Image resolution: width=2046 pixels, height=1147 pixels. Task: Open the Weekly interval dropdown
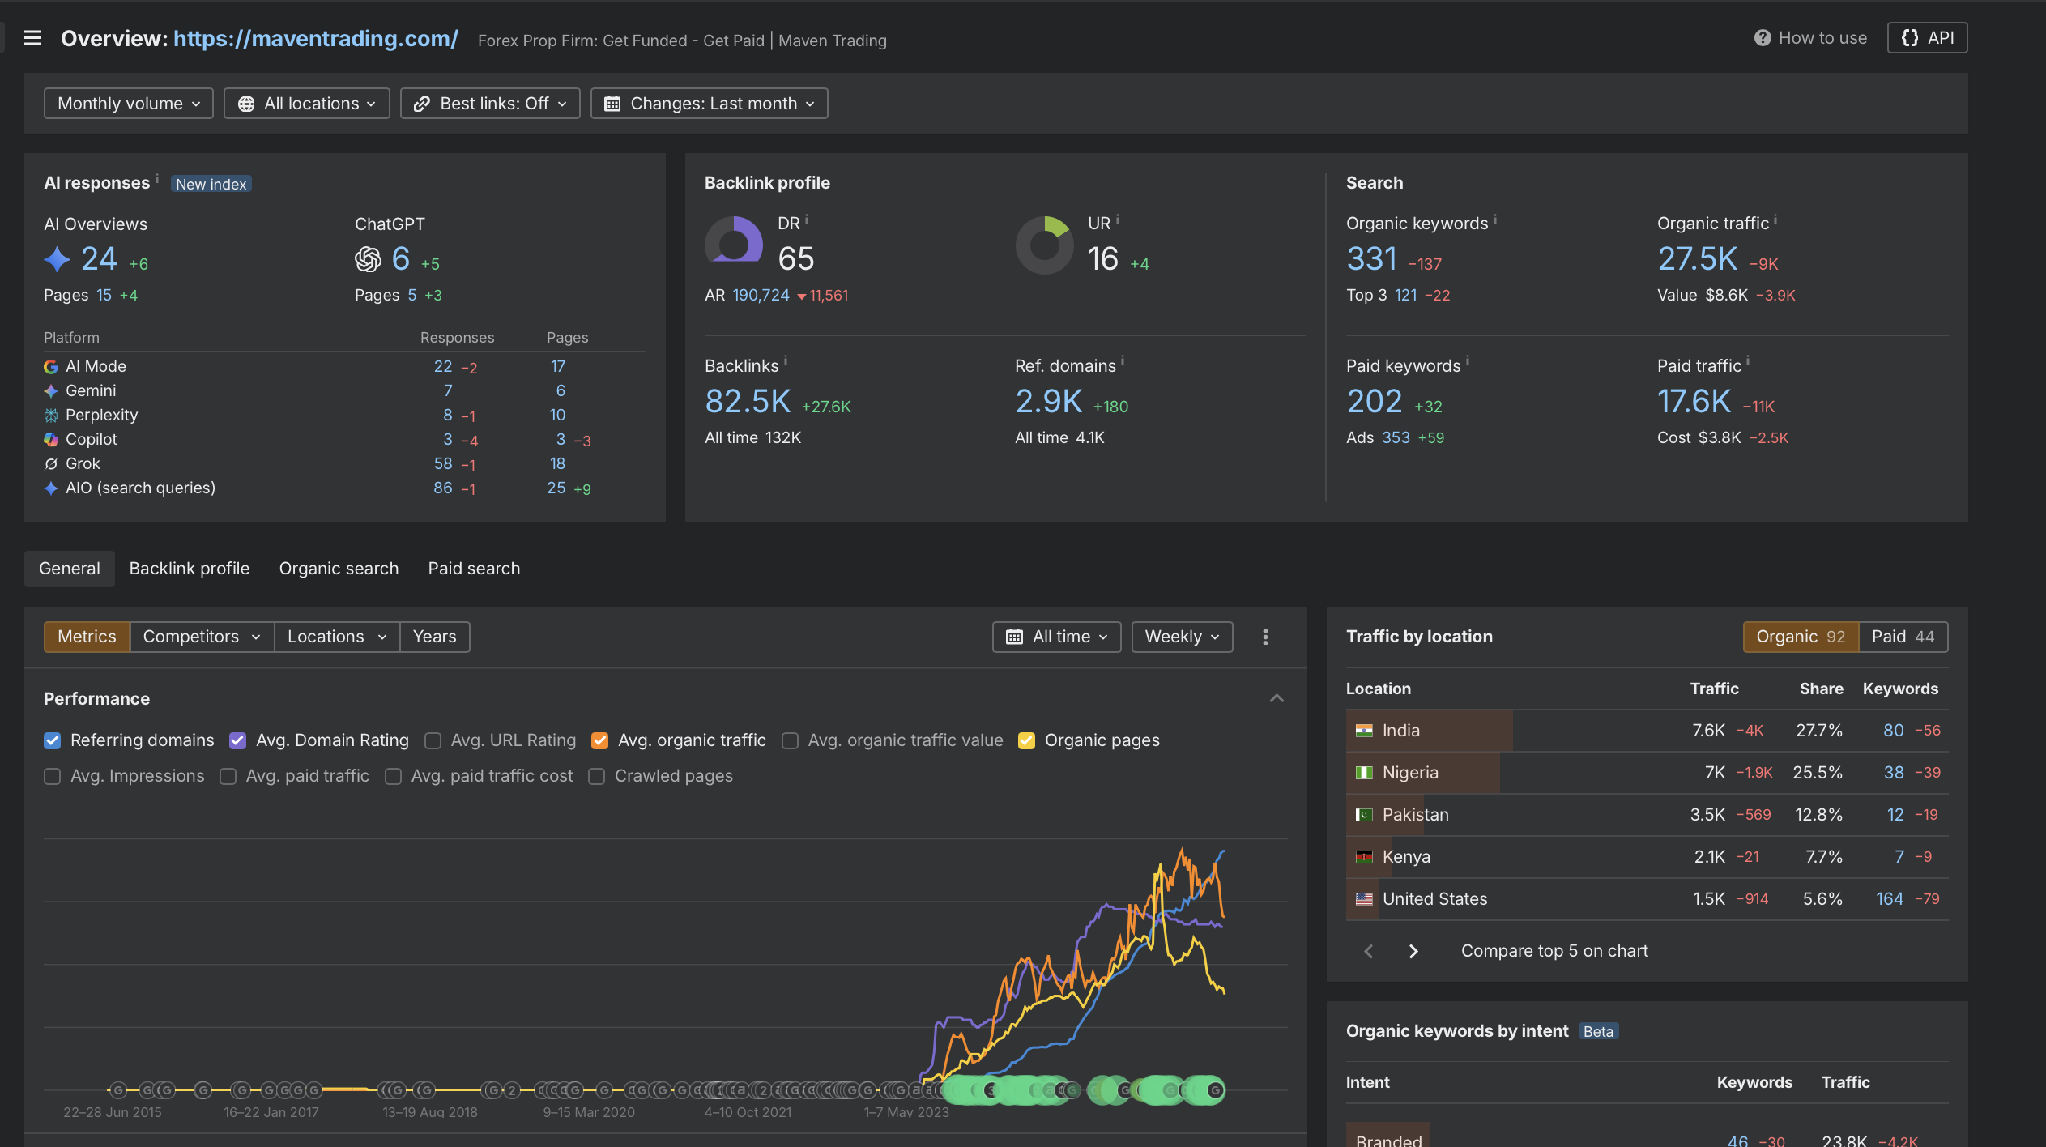click(1182, 637)
